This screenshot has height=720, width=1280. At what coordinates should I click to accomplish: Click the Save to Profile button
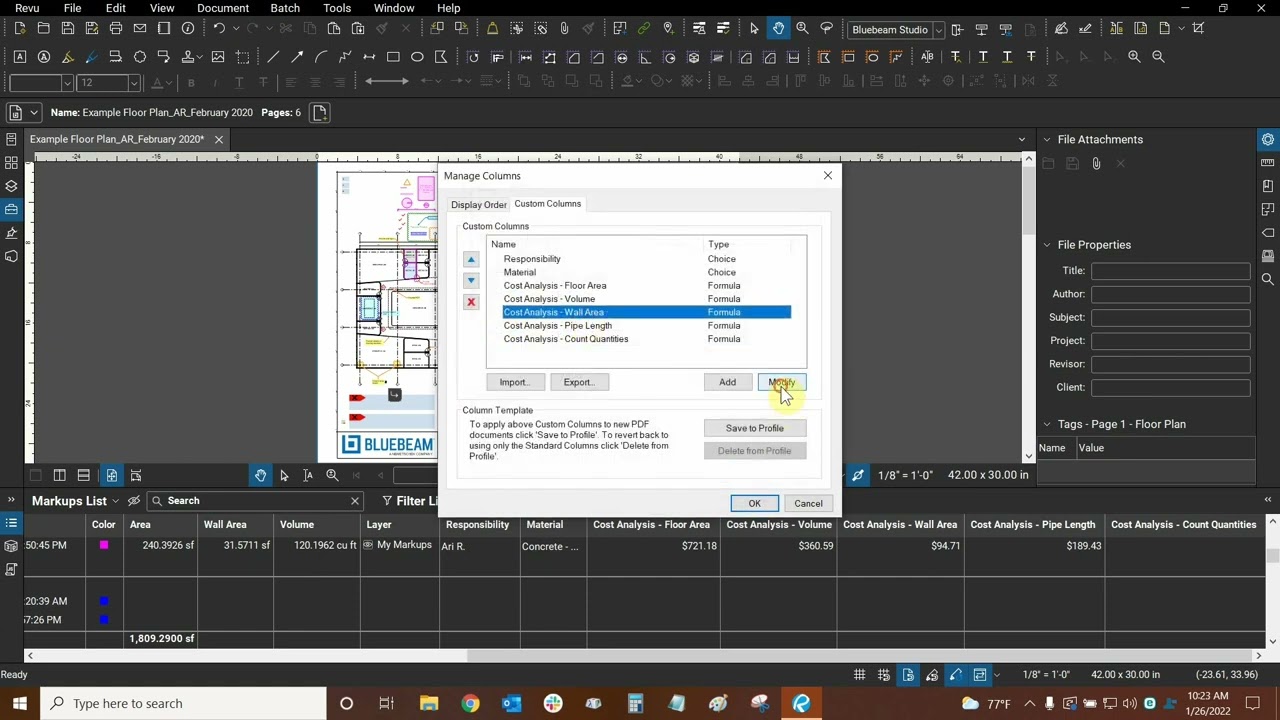(x=754, y=428)
